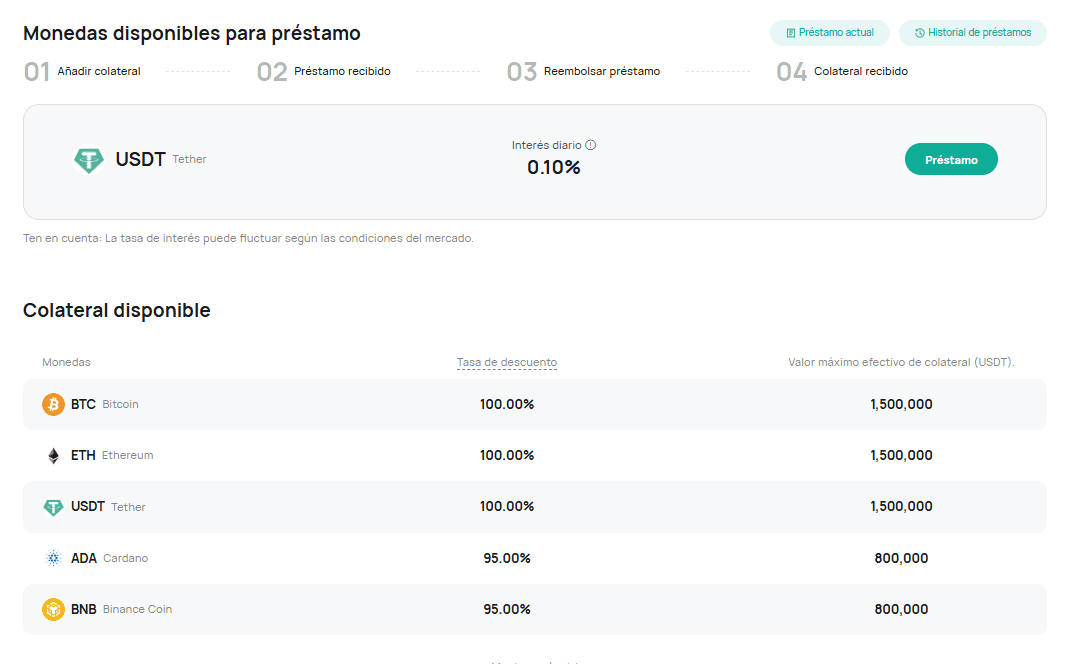This screenshot has height=664, width=1073.
Task: Click the Interés diario label
Action: (547, 145)
